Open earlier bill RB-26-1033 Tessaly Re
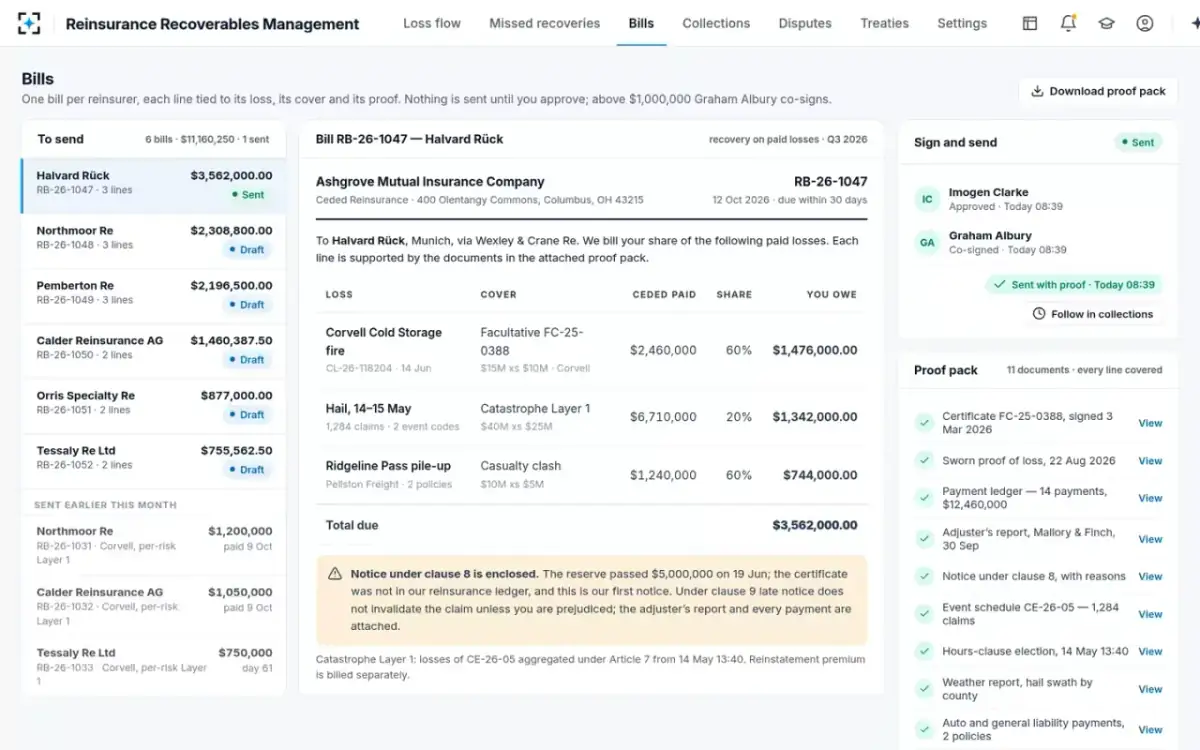Image resolution: width=1200 pixels, height=750 pixels. (154, 667)
